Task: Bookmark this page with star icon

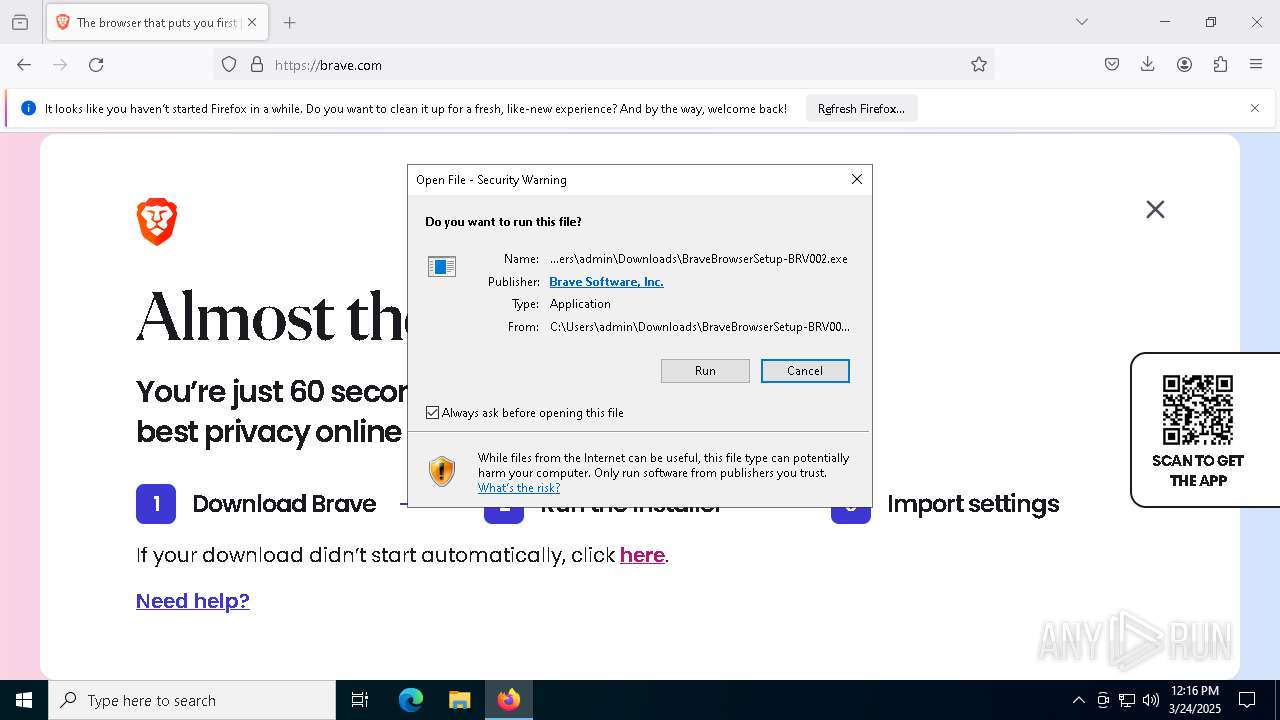Action: point(979,65)
